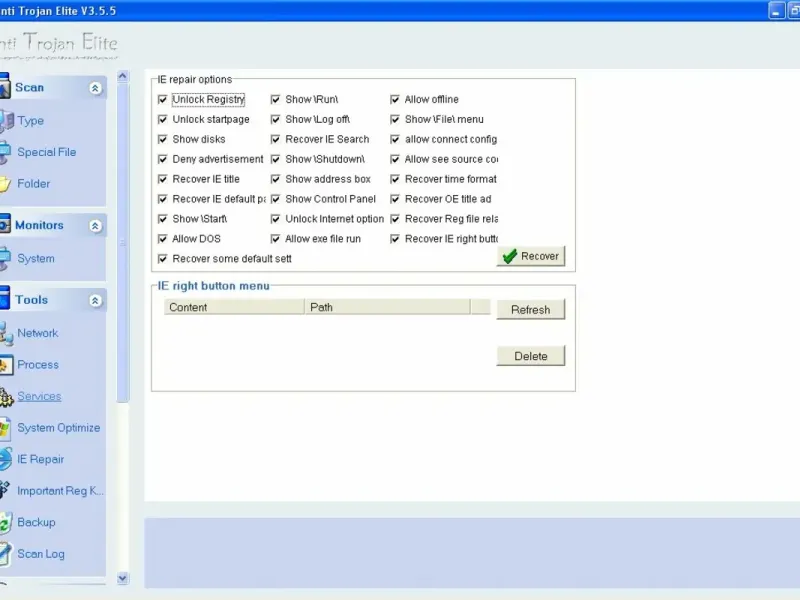Toggle Recover OE title ad checkbox

pos(395,199)
